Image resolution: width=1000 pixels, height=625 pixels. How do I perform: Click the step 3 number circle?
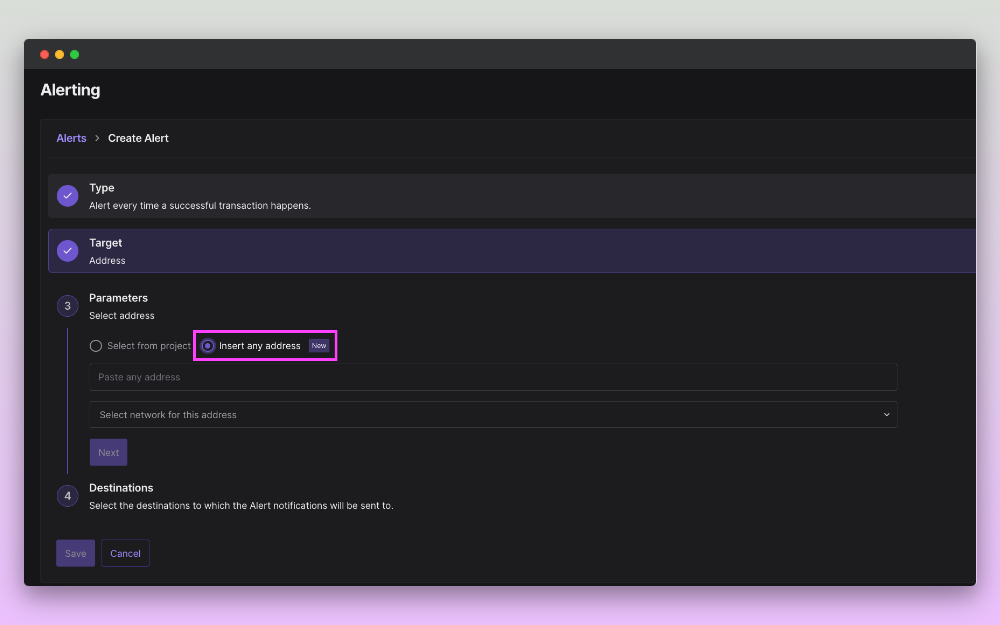point(67,306)
